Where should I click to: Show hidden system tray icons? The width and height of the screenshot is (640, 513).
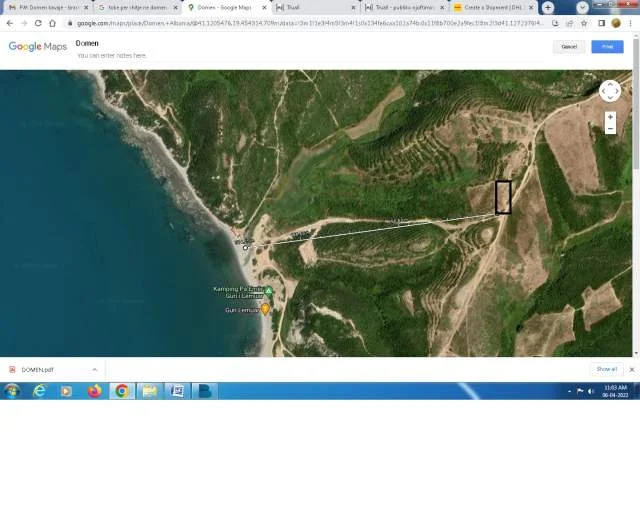click(569, 391)
